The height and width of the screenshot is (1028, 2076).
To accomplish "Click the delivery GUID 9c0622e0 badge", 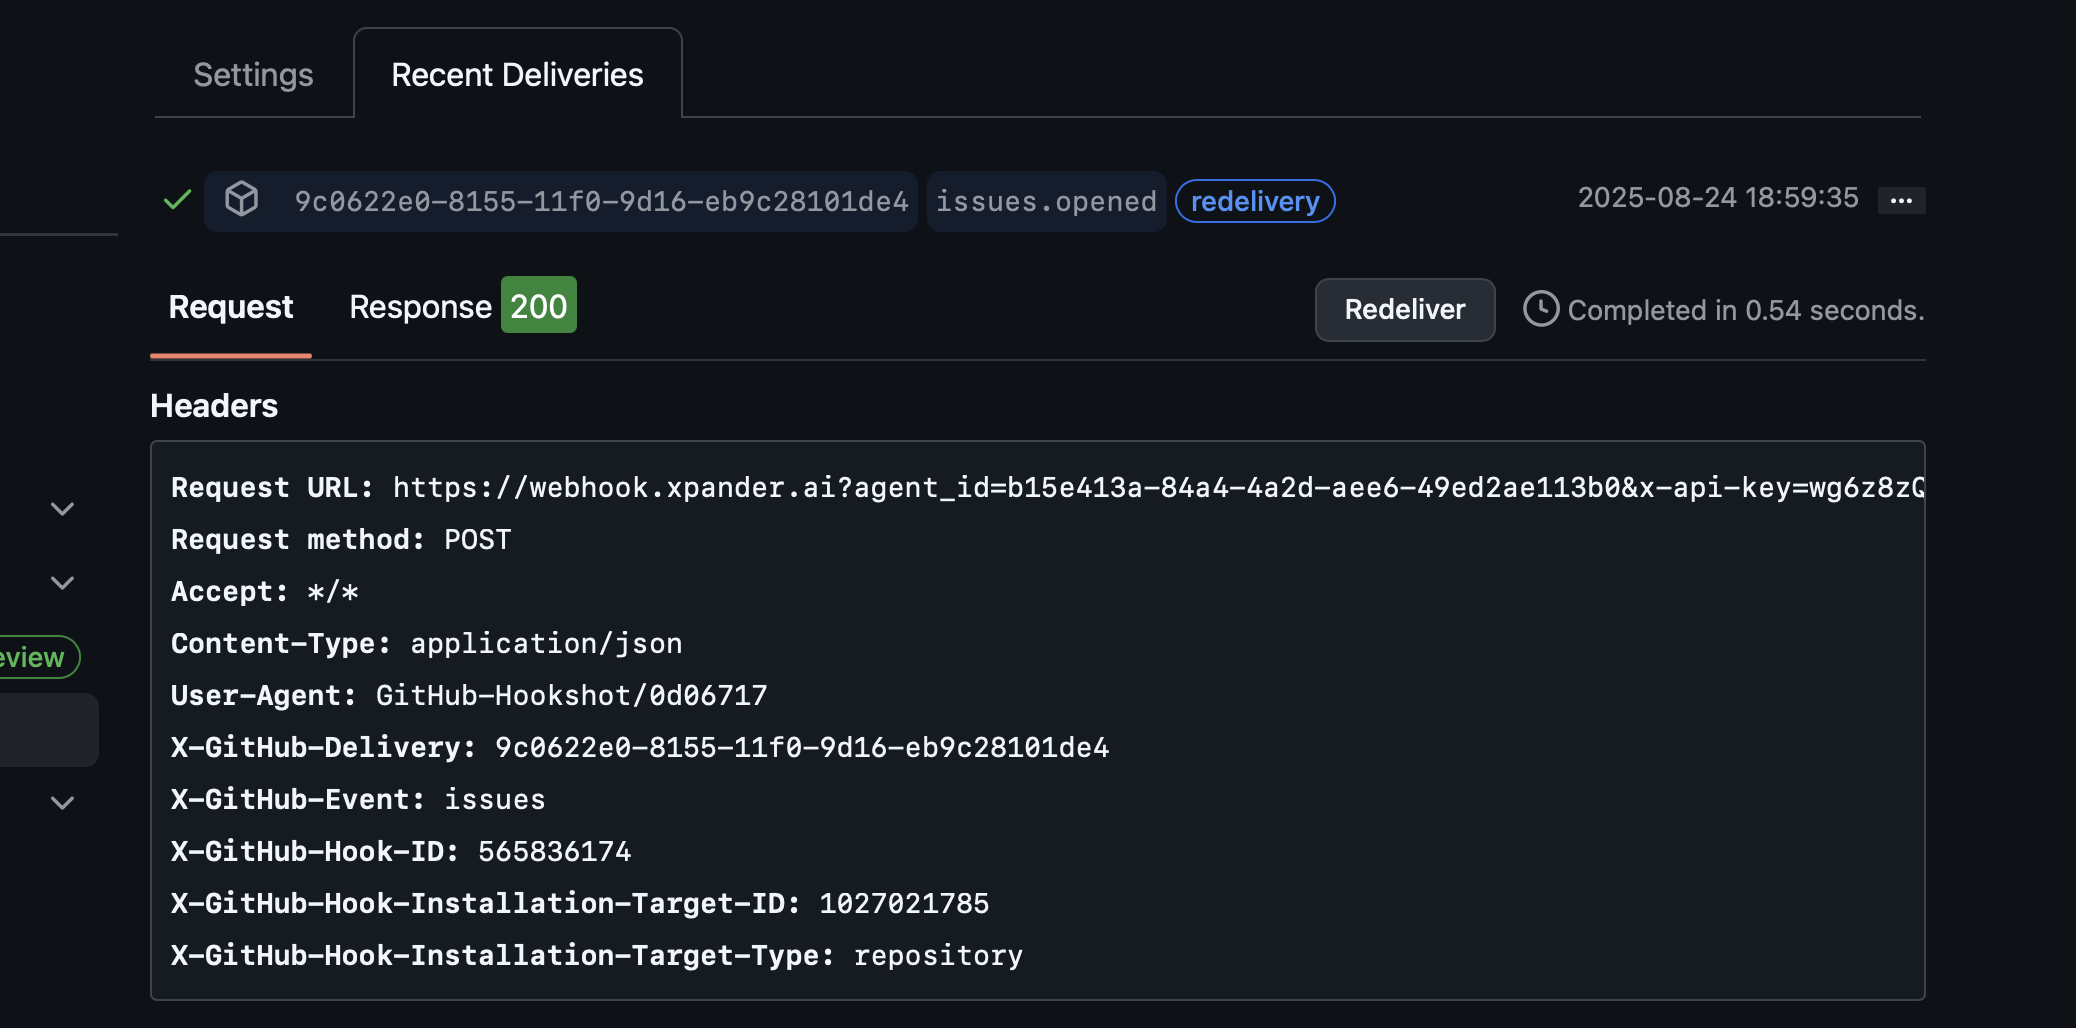I will coord(602,201).
